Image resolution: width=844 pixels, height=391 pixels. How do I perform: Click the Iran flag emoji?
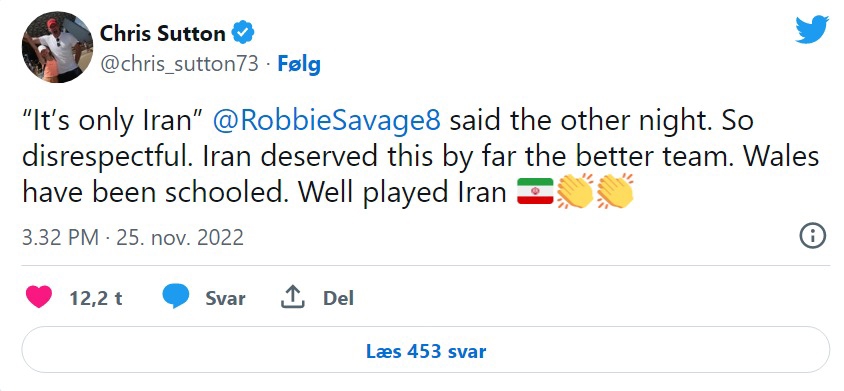[535, 191]
